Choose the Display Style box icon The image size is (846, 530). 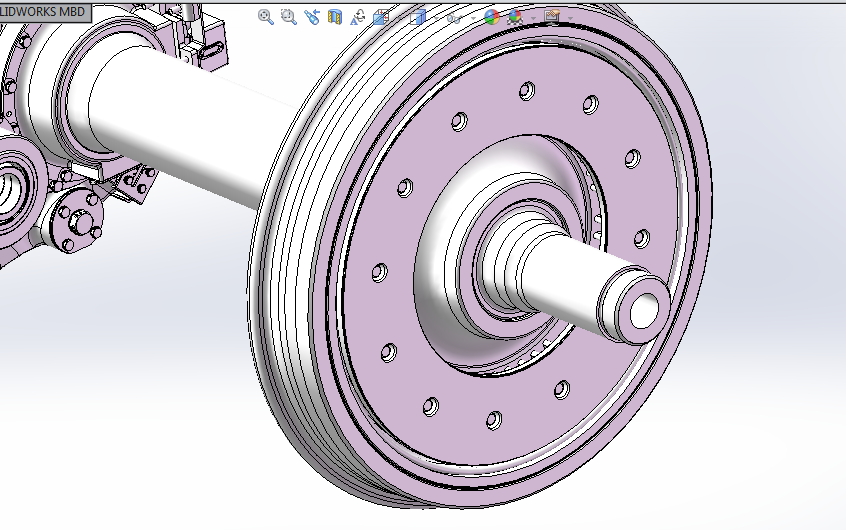[x=418, y=17]
